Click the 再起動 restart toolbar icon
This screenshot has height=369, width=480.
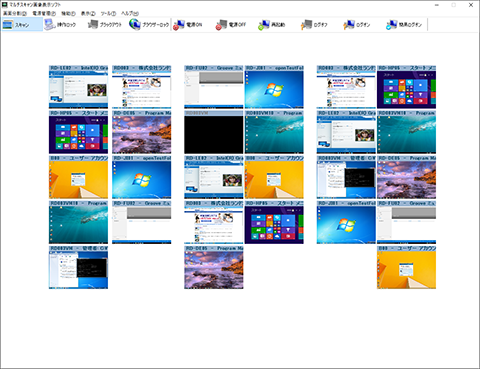click(x=271, y=25)
